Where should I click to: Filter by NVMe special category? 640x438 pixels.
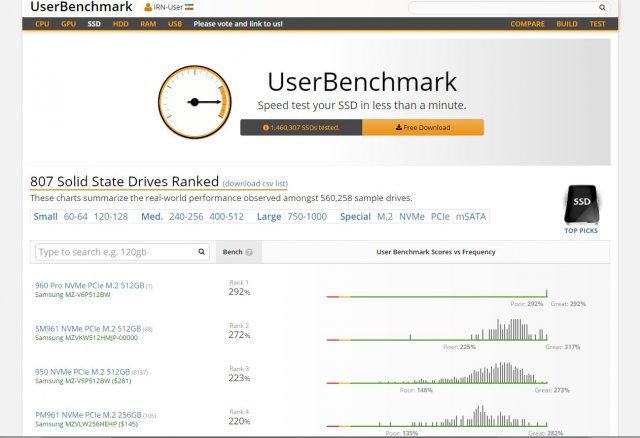412,216
